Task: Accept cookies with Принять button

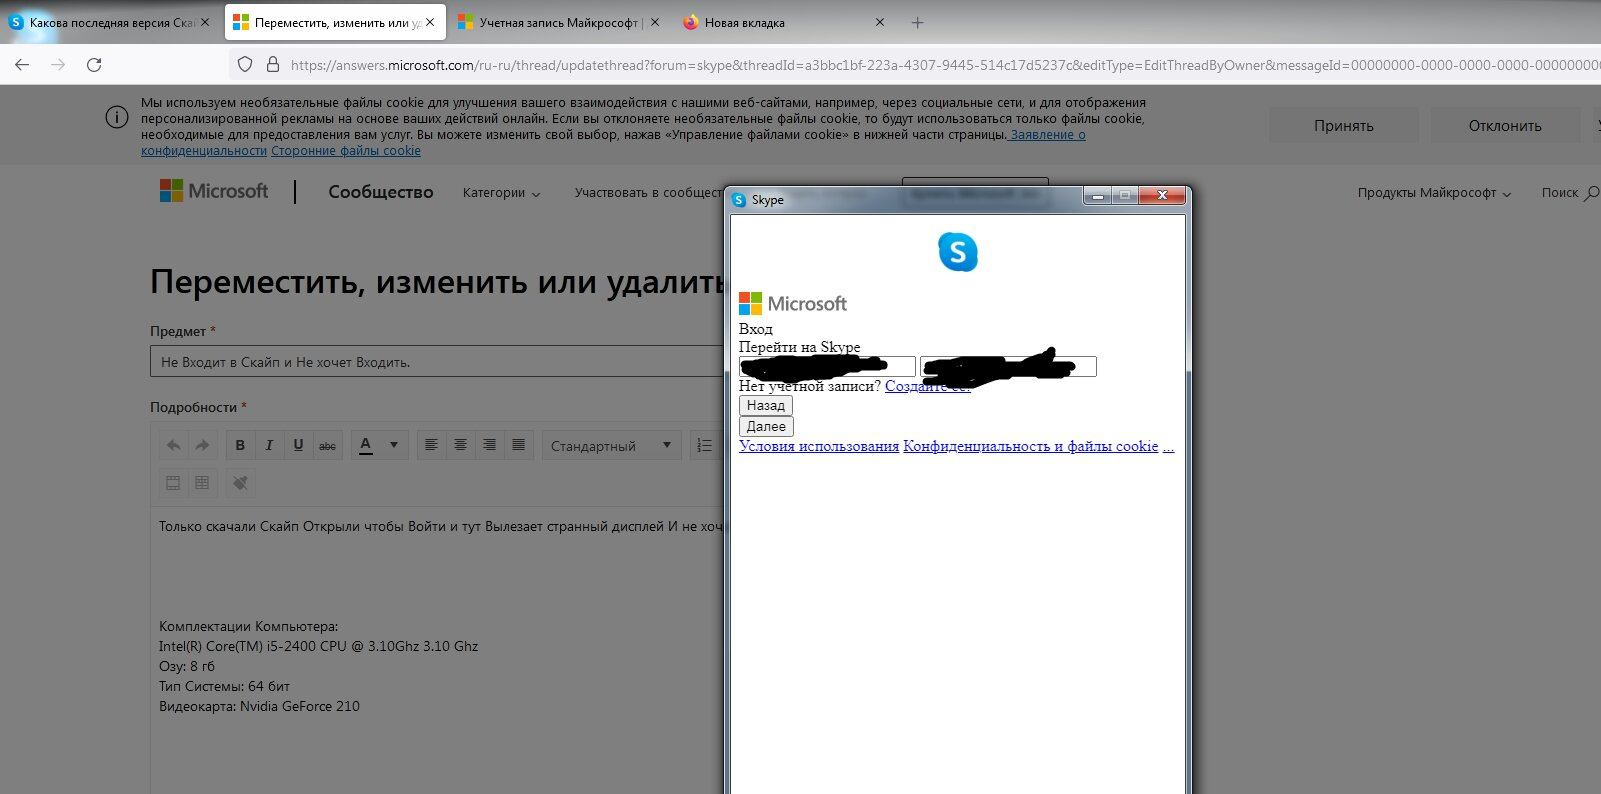Action: [1344, 126]
